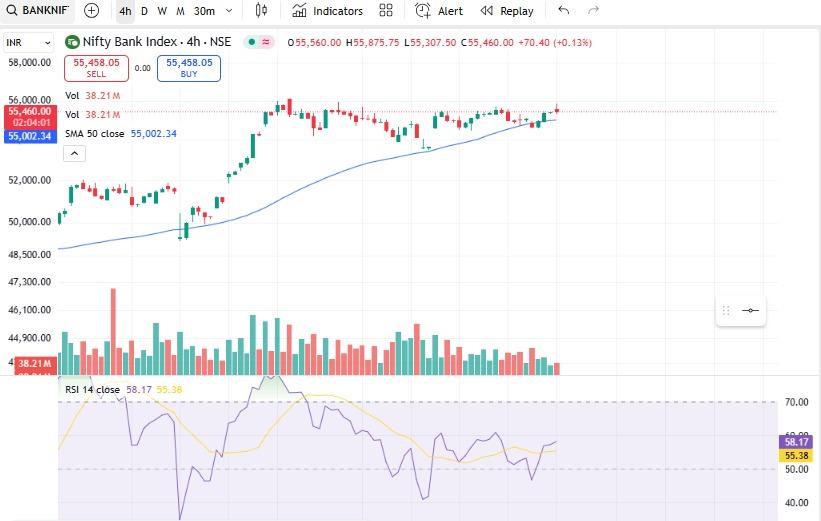The image size is (821, 521).
Task: Click the 55,458.05 BUY button
Action: click(189, 68)
